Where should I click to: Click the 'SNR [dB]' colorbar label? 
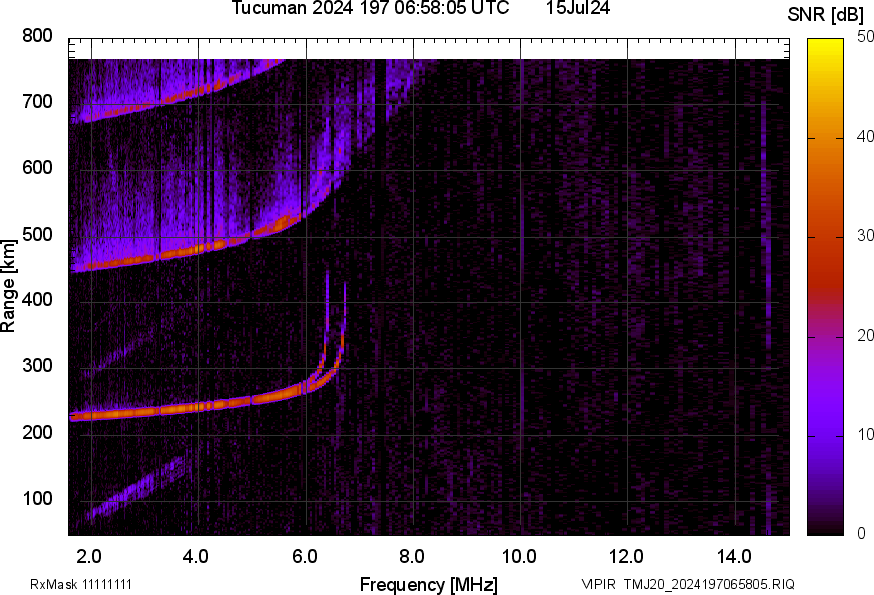(x=825, y=15)
